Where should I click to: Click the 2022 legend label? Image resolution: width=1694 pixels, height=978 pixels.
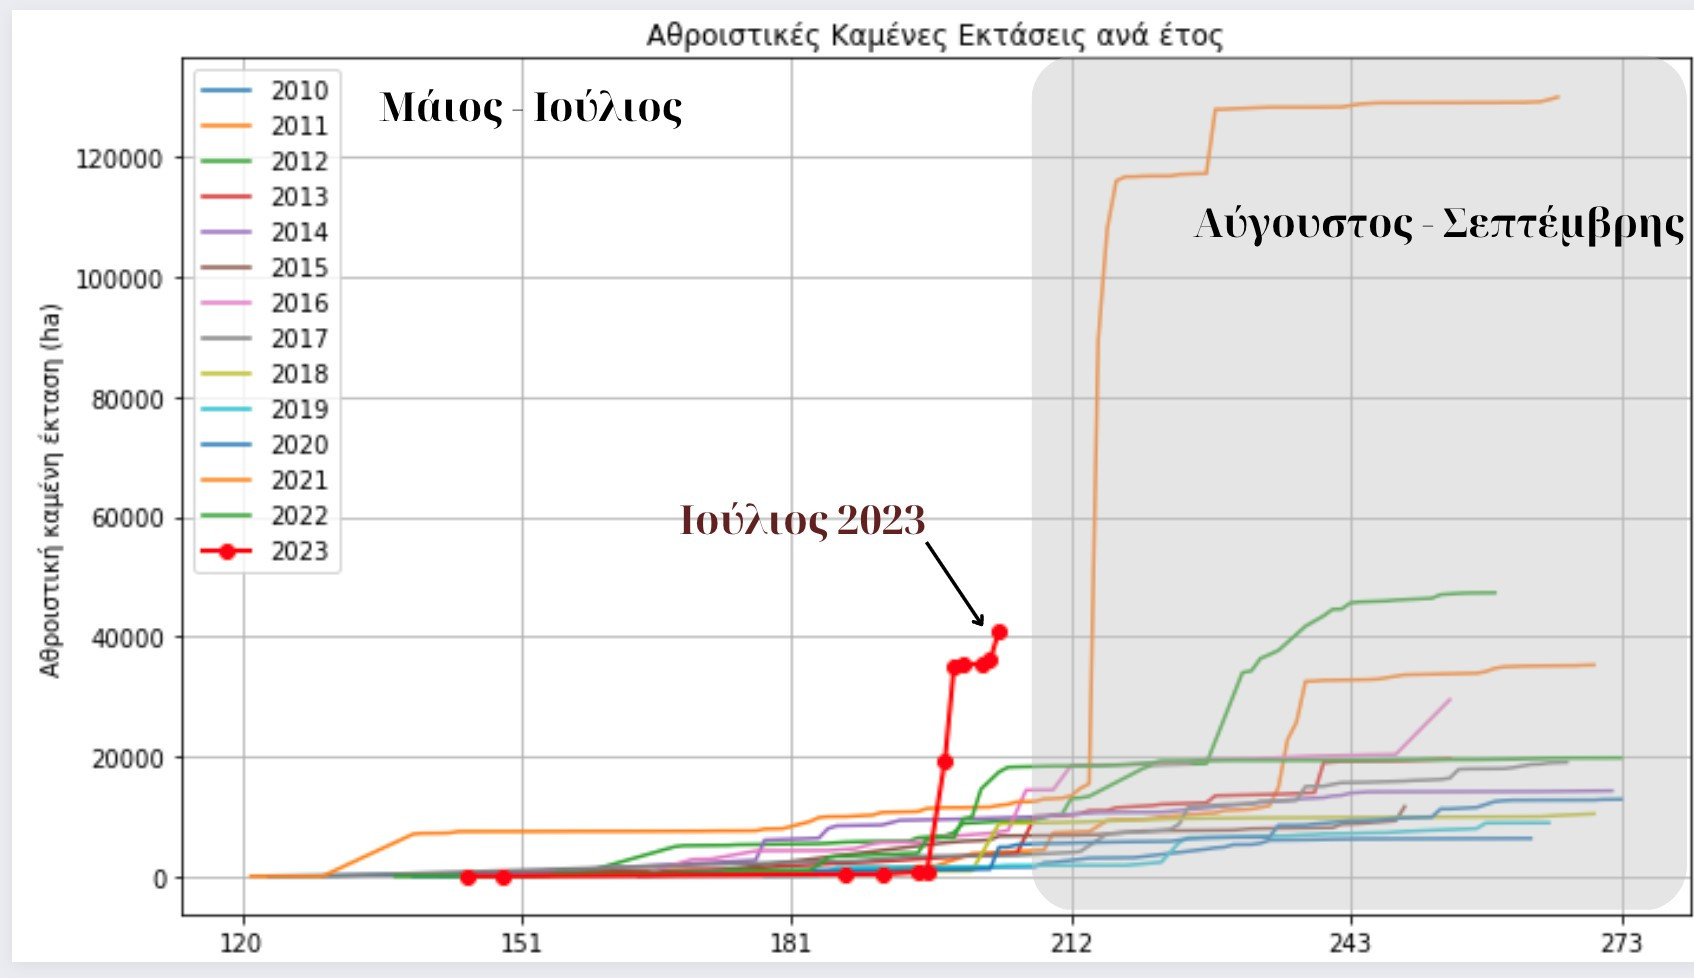pos(299,516)
